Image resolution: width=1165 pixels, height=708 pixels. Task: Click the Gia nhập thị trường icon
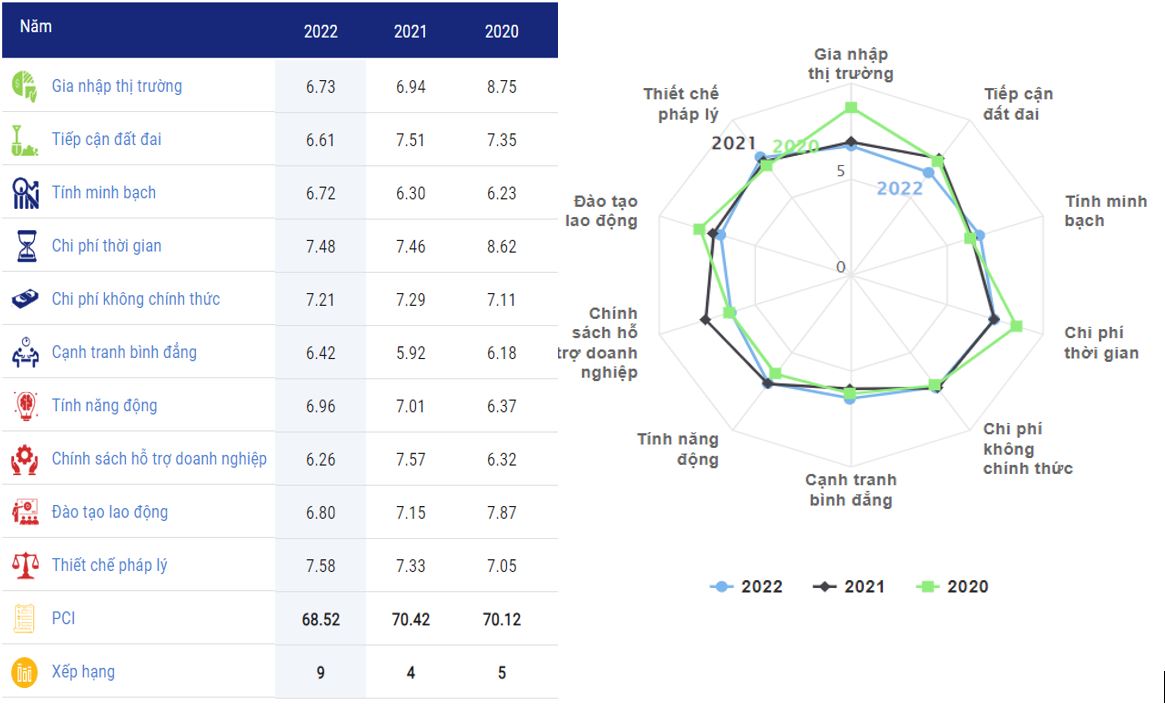25,86
